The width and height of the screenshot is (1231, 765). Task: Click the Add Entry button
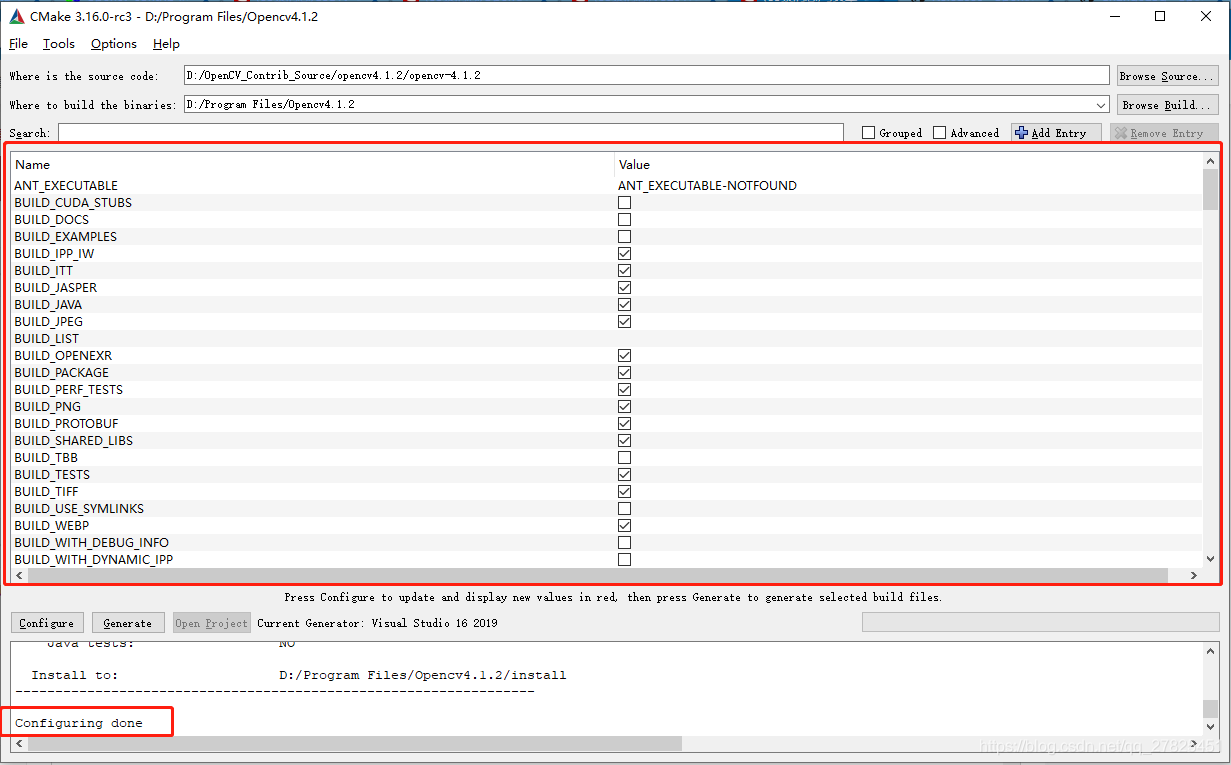1056,133
